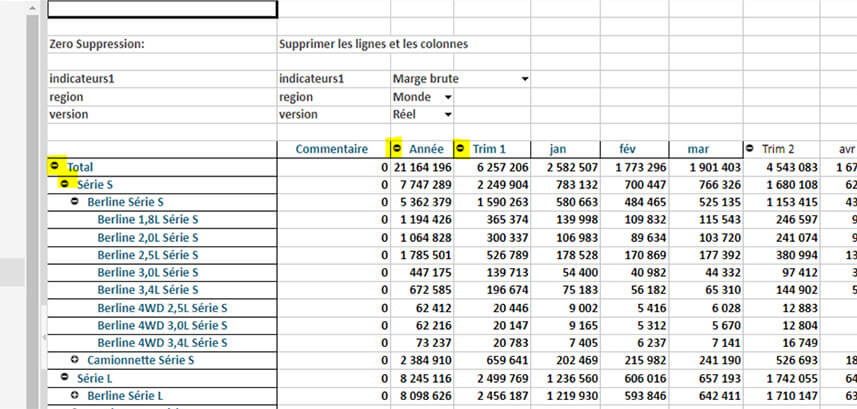Collapse the Série L group
This screenshot has width=857, height=409.
point(64,377)
